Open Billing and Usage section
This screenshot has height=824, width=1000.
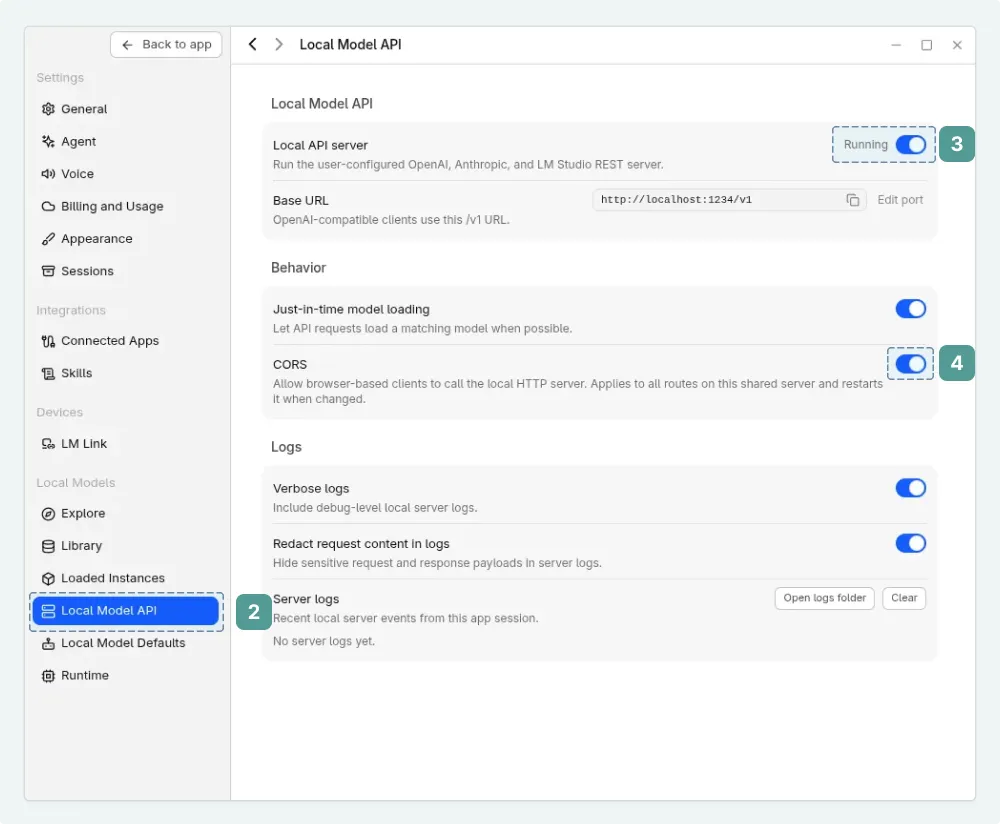[126, 206]
